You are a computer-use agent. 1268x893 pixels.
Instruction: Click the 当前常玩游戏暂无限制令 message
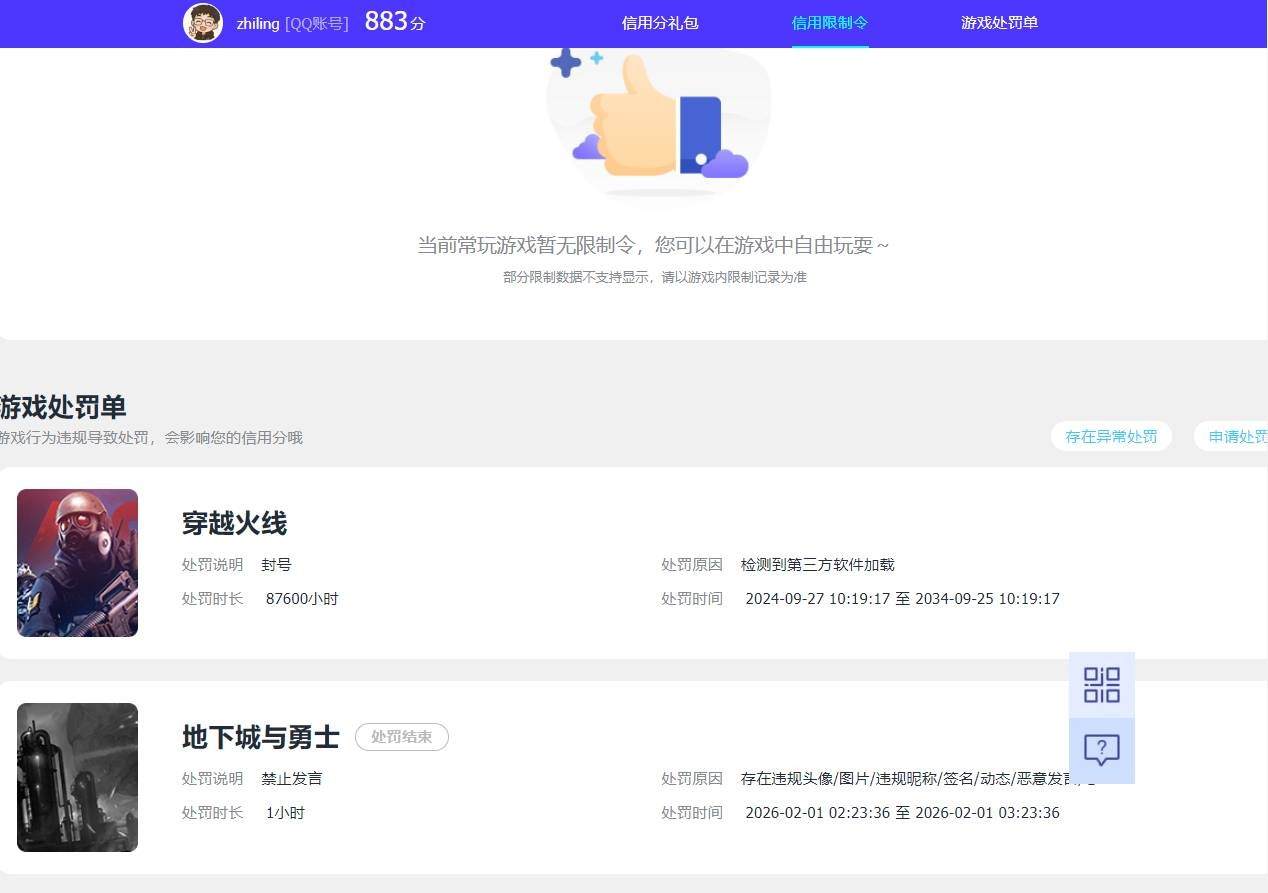click(652, 245)
